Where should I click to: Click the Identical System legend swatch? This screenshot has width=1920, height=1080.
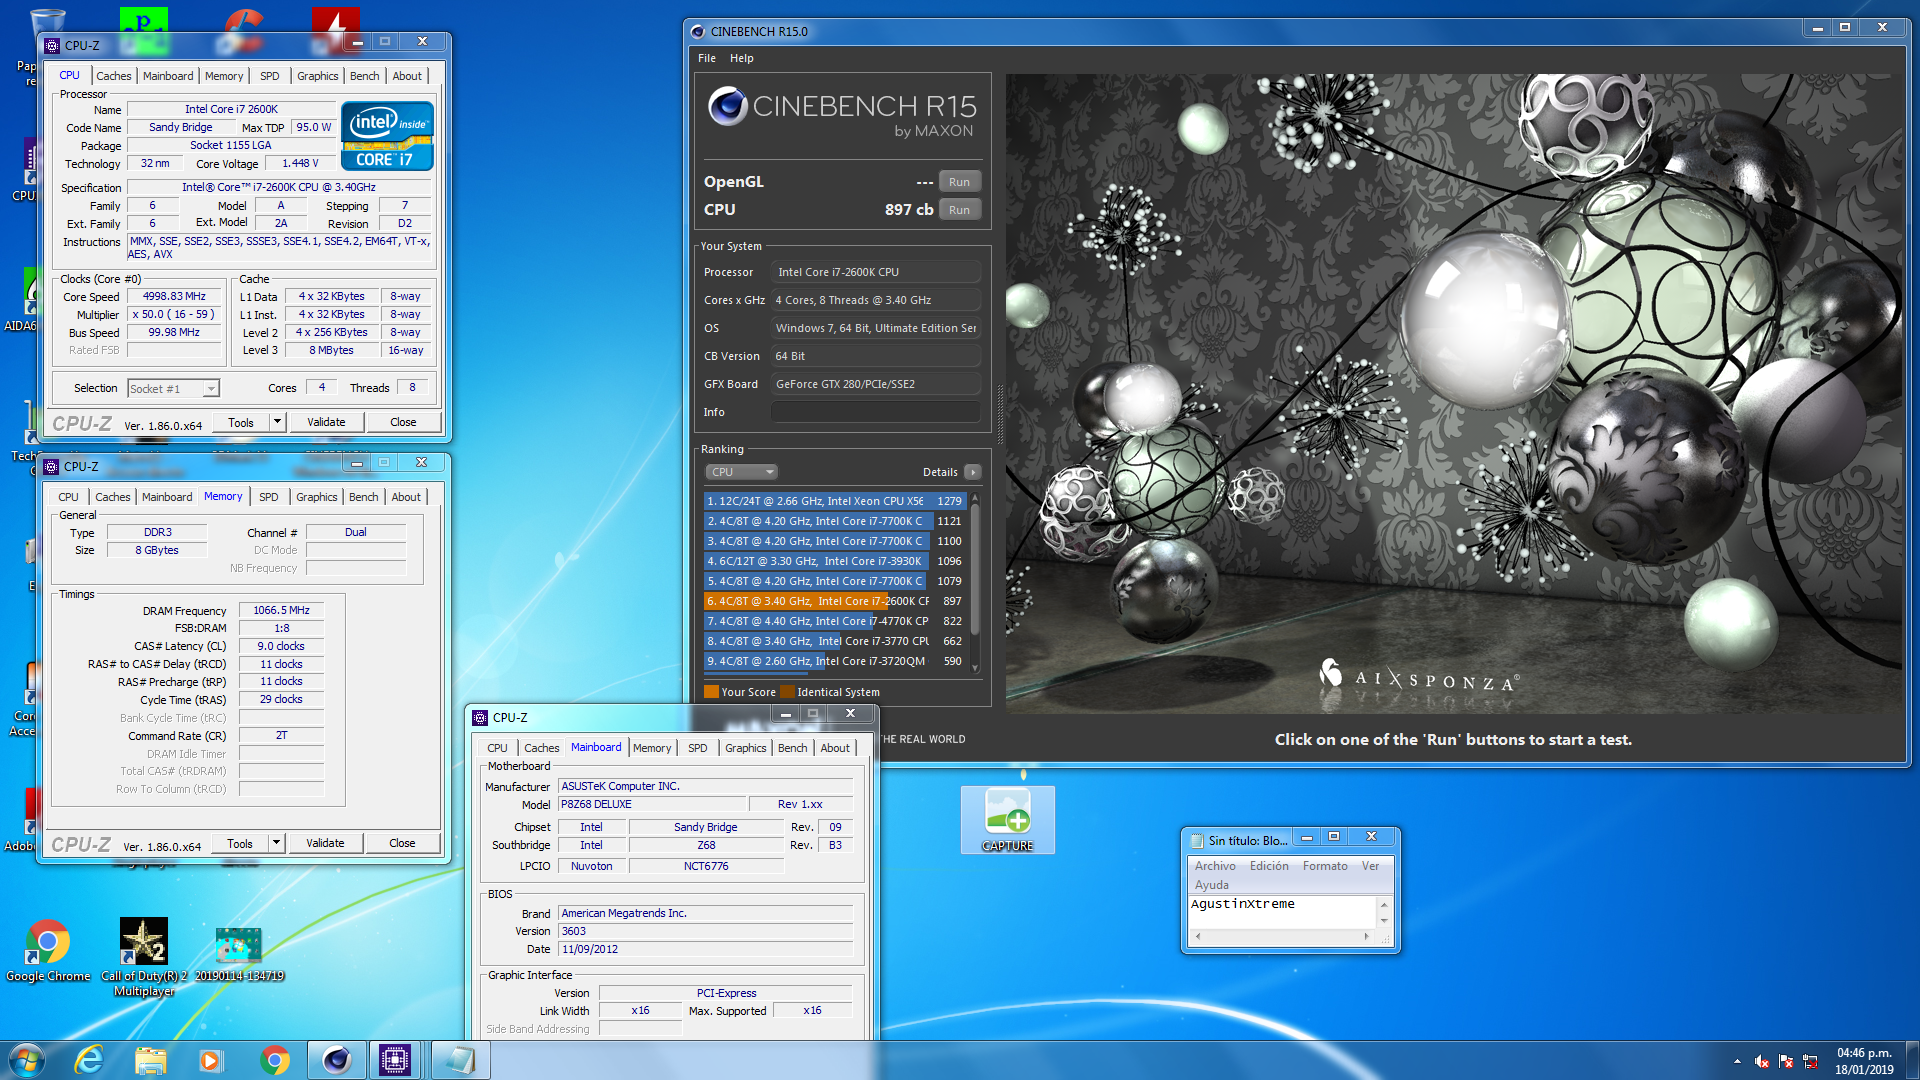click(787, 692)
